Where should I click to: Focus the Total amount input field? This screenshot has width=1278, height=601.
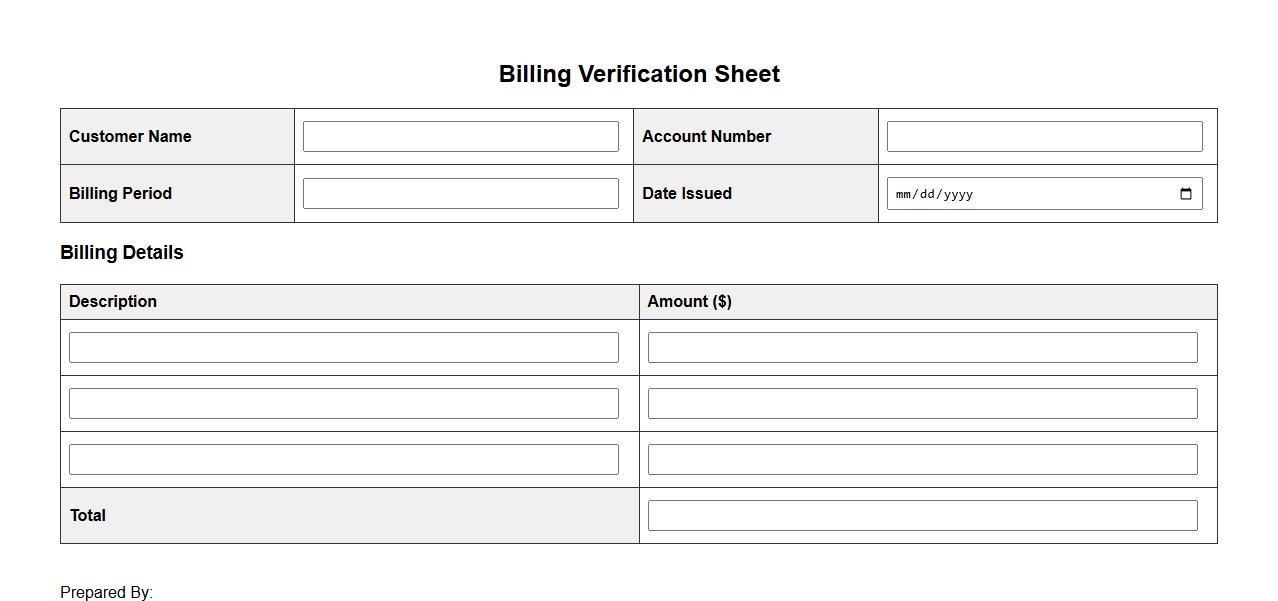tap(922, 516)
